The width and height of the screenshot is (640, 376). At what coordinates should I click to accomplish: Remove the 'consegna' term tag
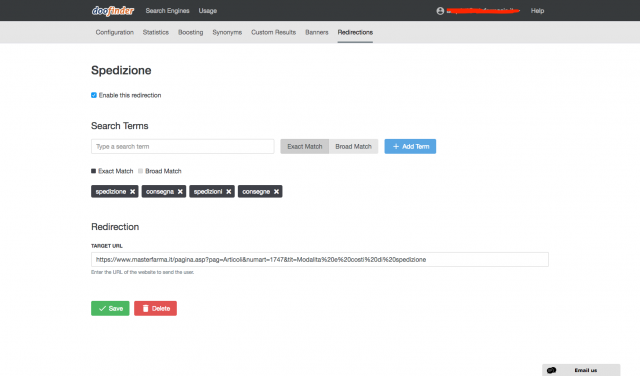(180, 191)
